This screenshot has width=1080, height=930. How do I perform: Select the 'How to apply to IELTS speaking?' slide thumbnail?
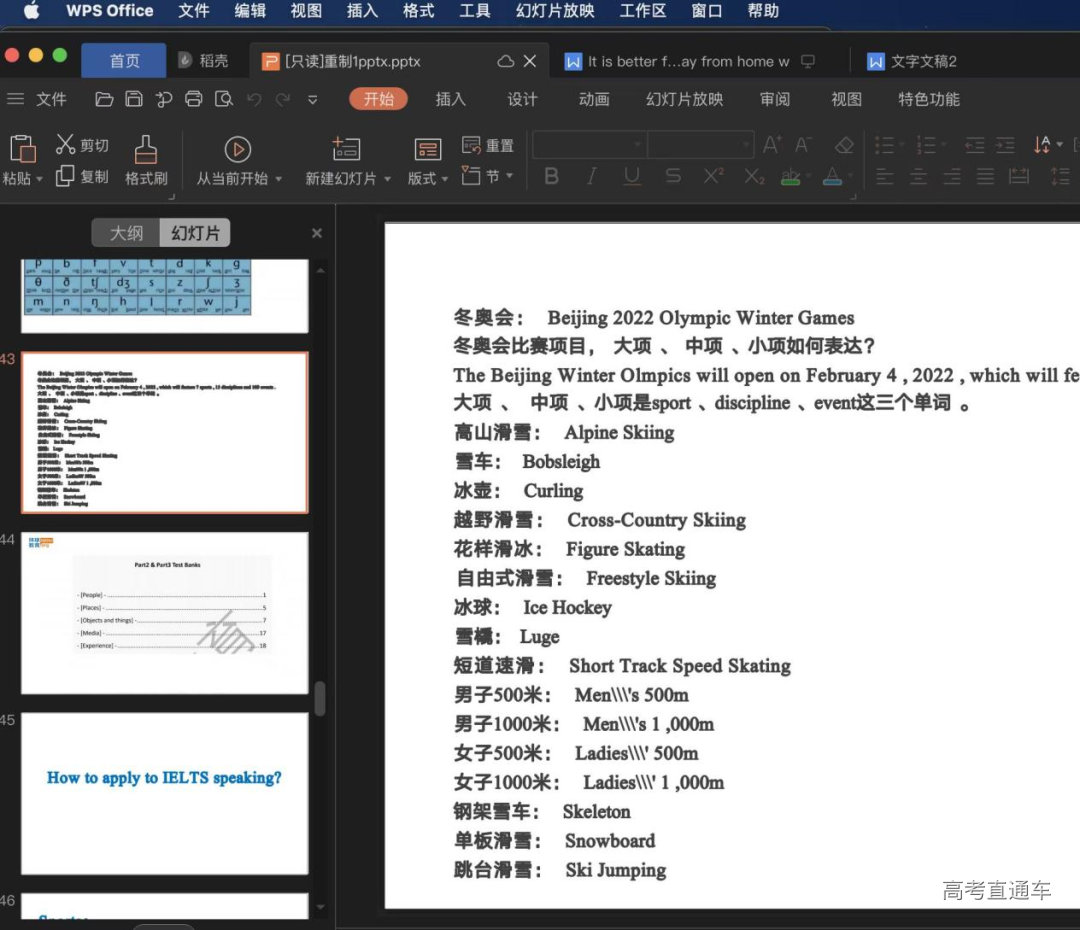[x=165, y=792]
